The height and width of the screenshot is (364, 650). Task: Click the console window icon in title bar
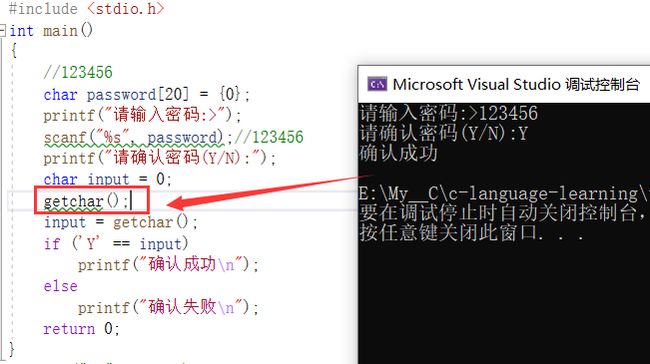(377, 85)
